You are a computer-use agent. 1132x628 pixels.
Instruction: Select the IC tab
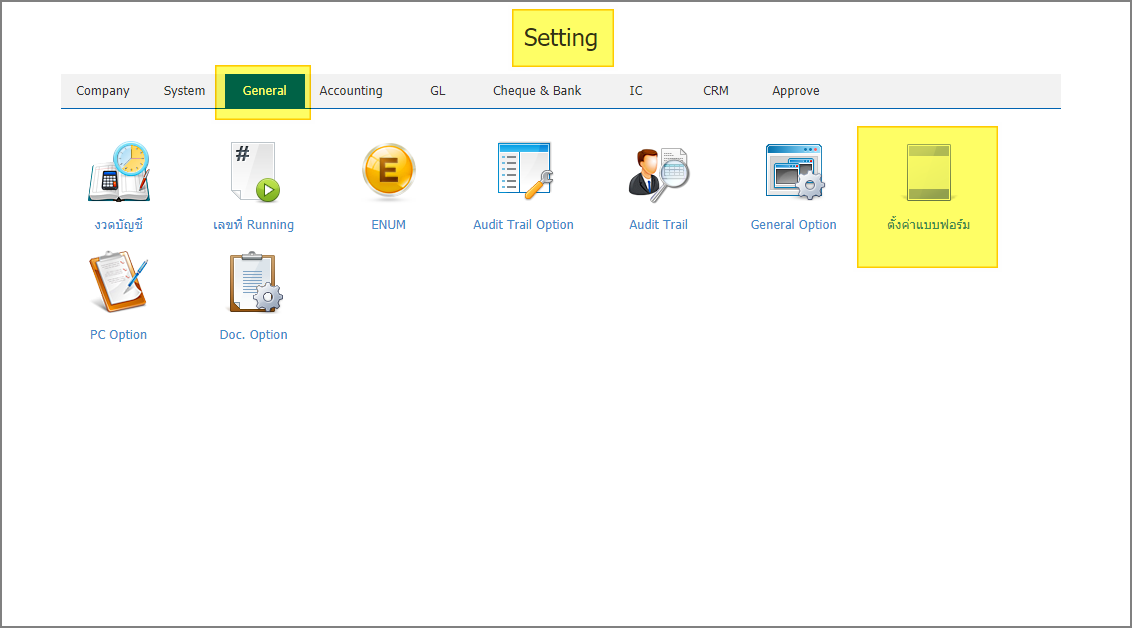point(636,91)
